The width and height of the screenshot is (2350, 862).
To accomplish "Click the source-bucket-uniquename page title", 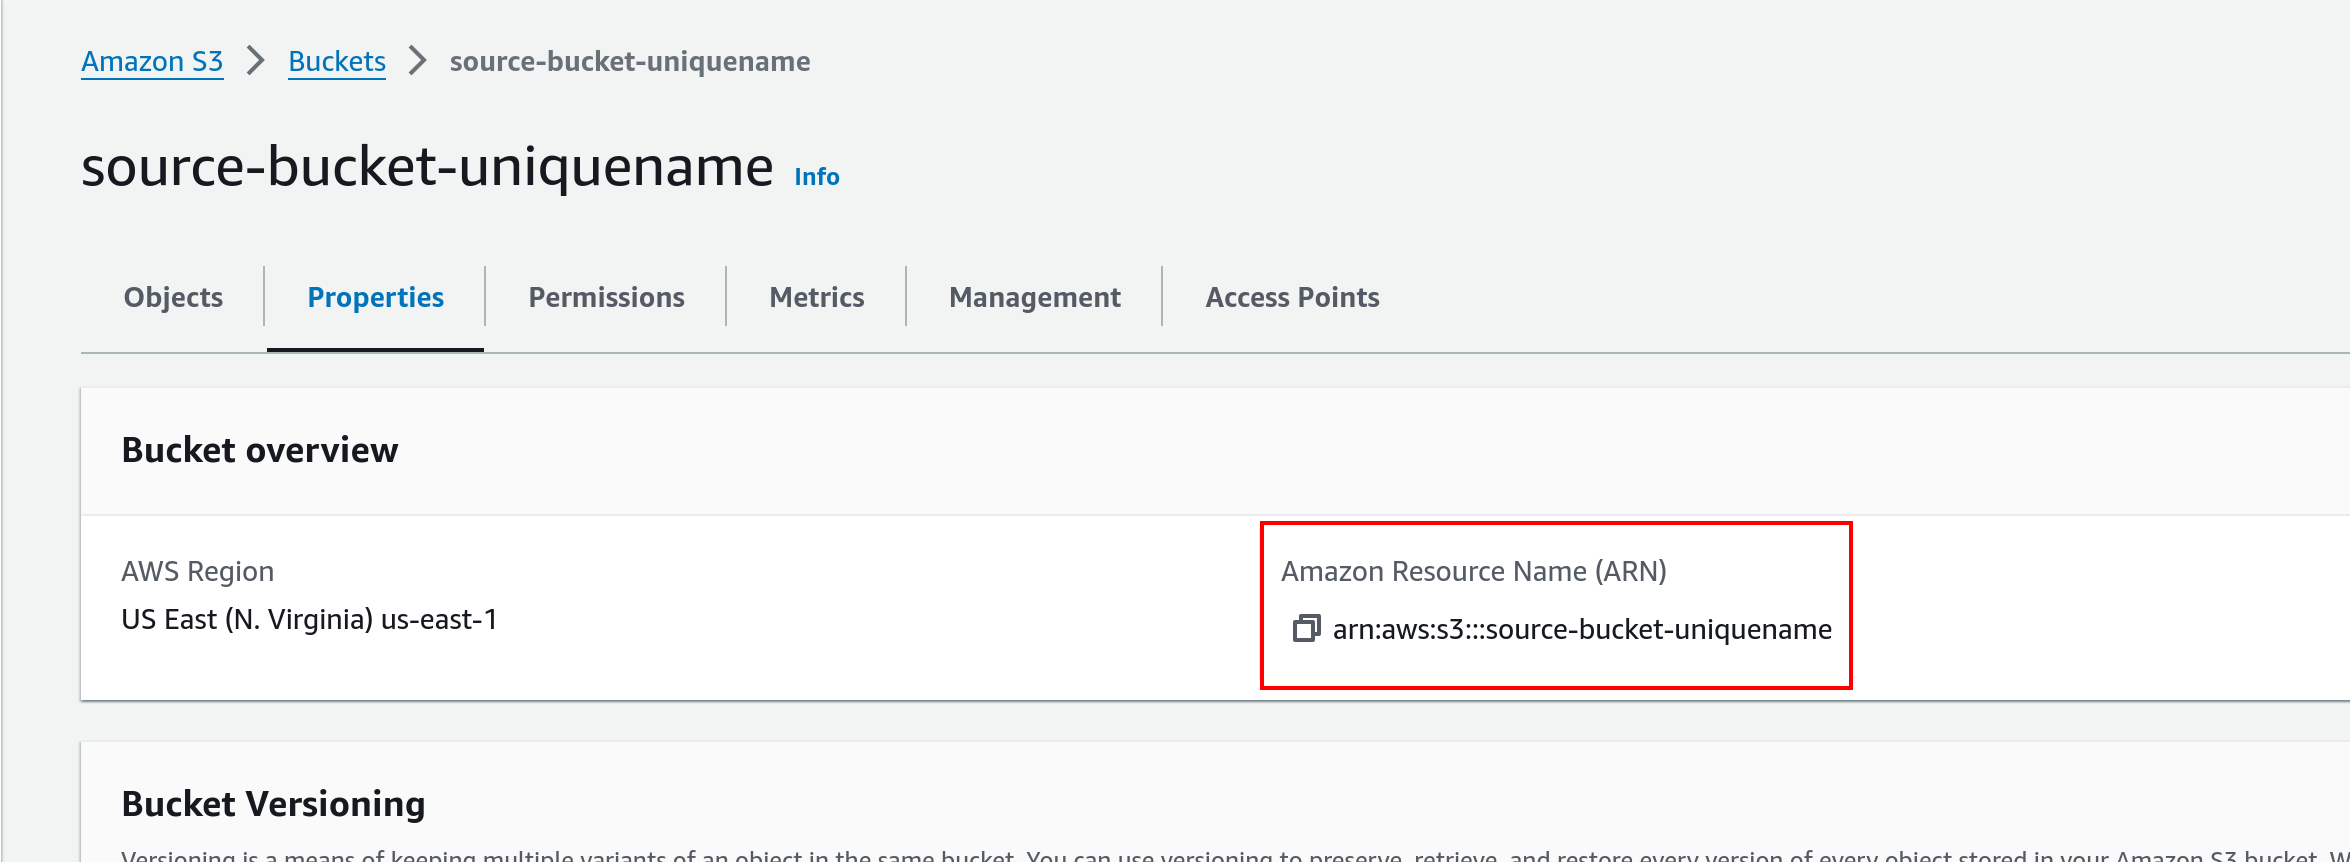I will [427, 167].
